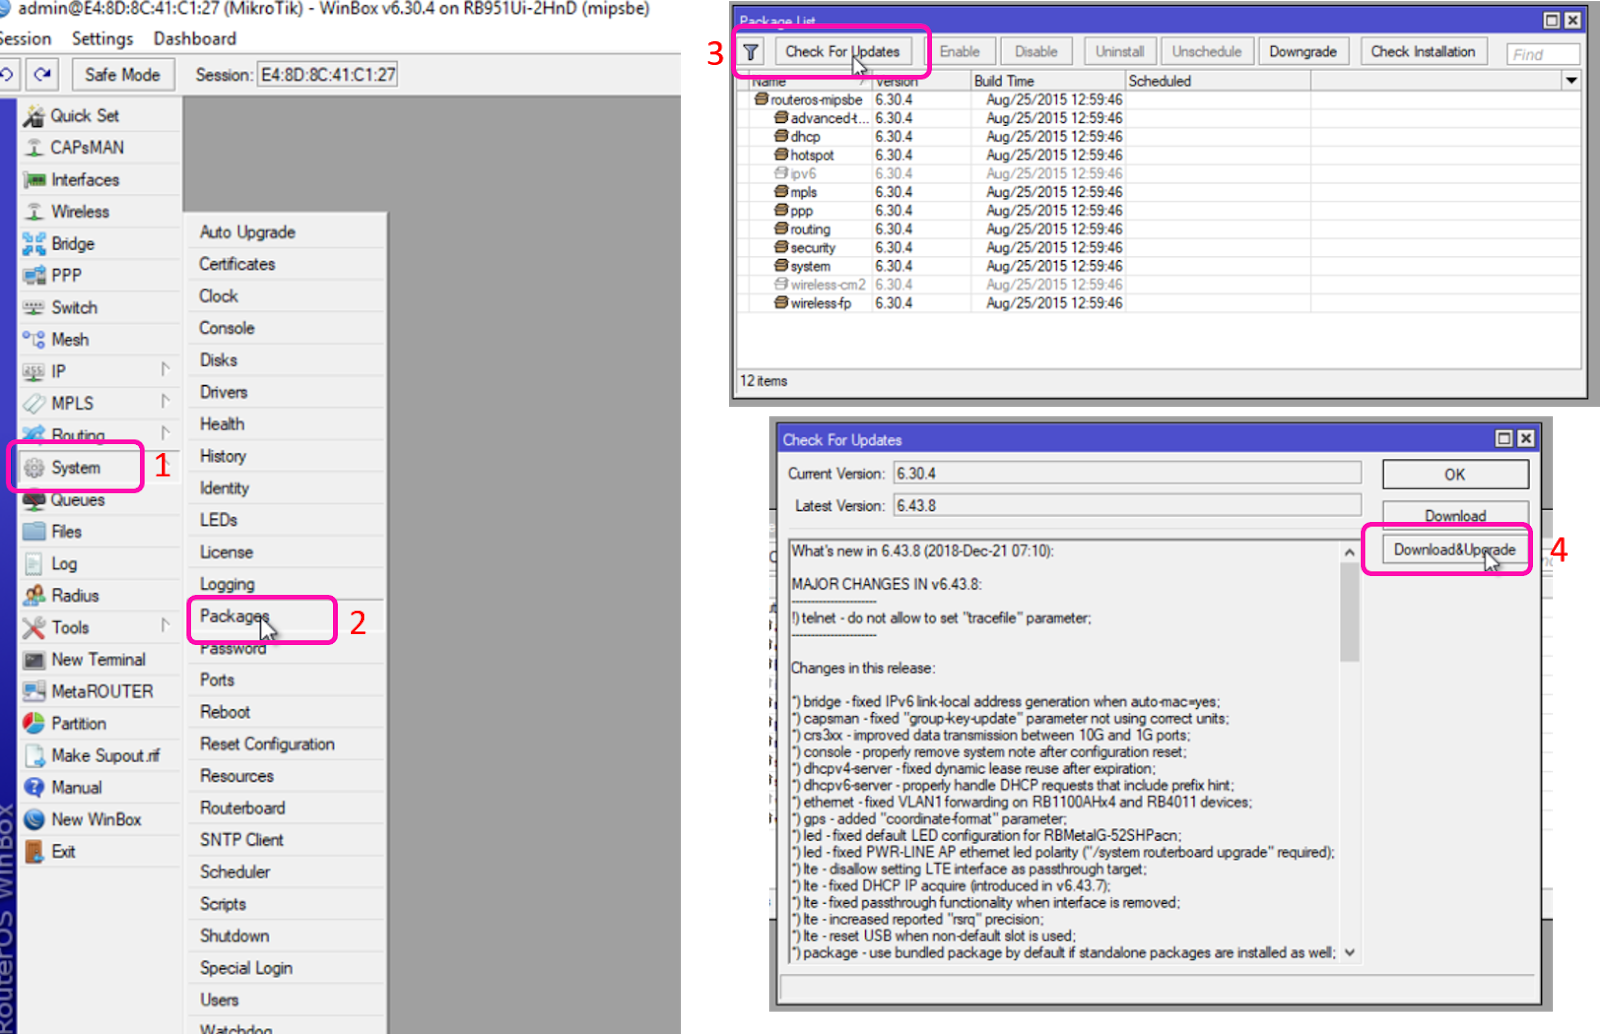1600x1034 pixels.
Task: Click the changelog scroll up arrow
Action: point(1349,552)
